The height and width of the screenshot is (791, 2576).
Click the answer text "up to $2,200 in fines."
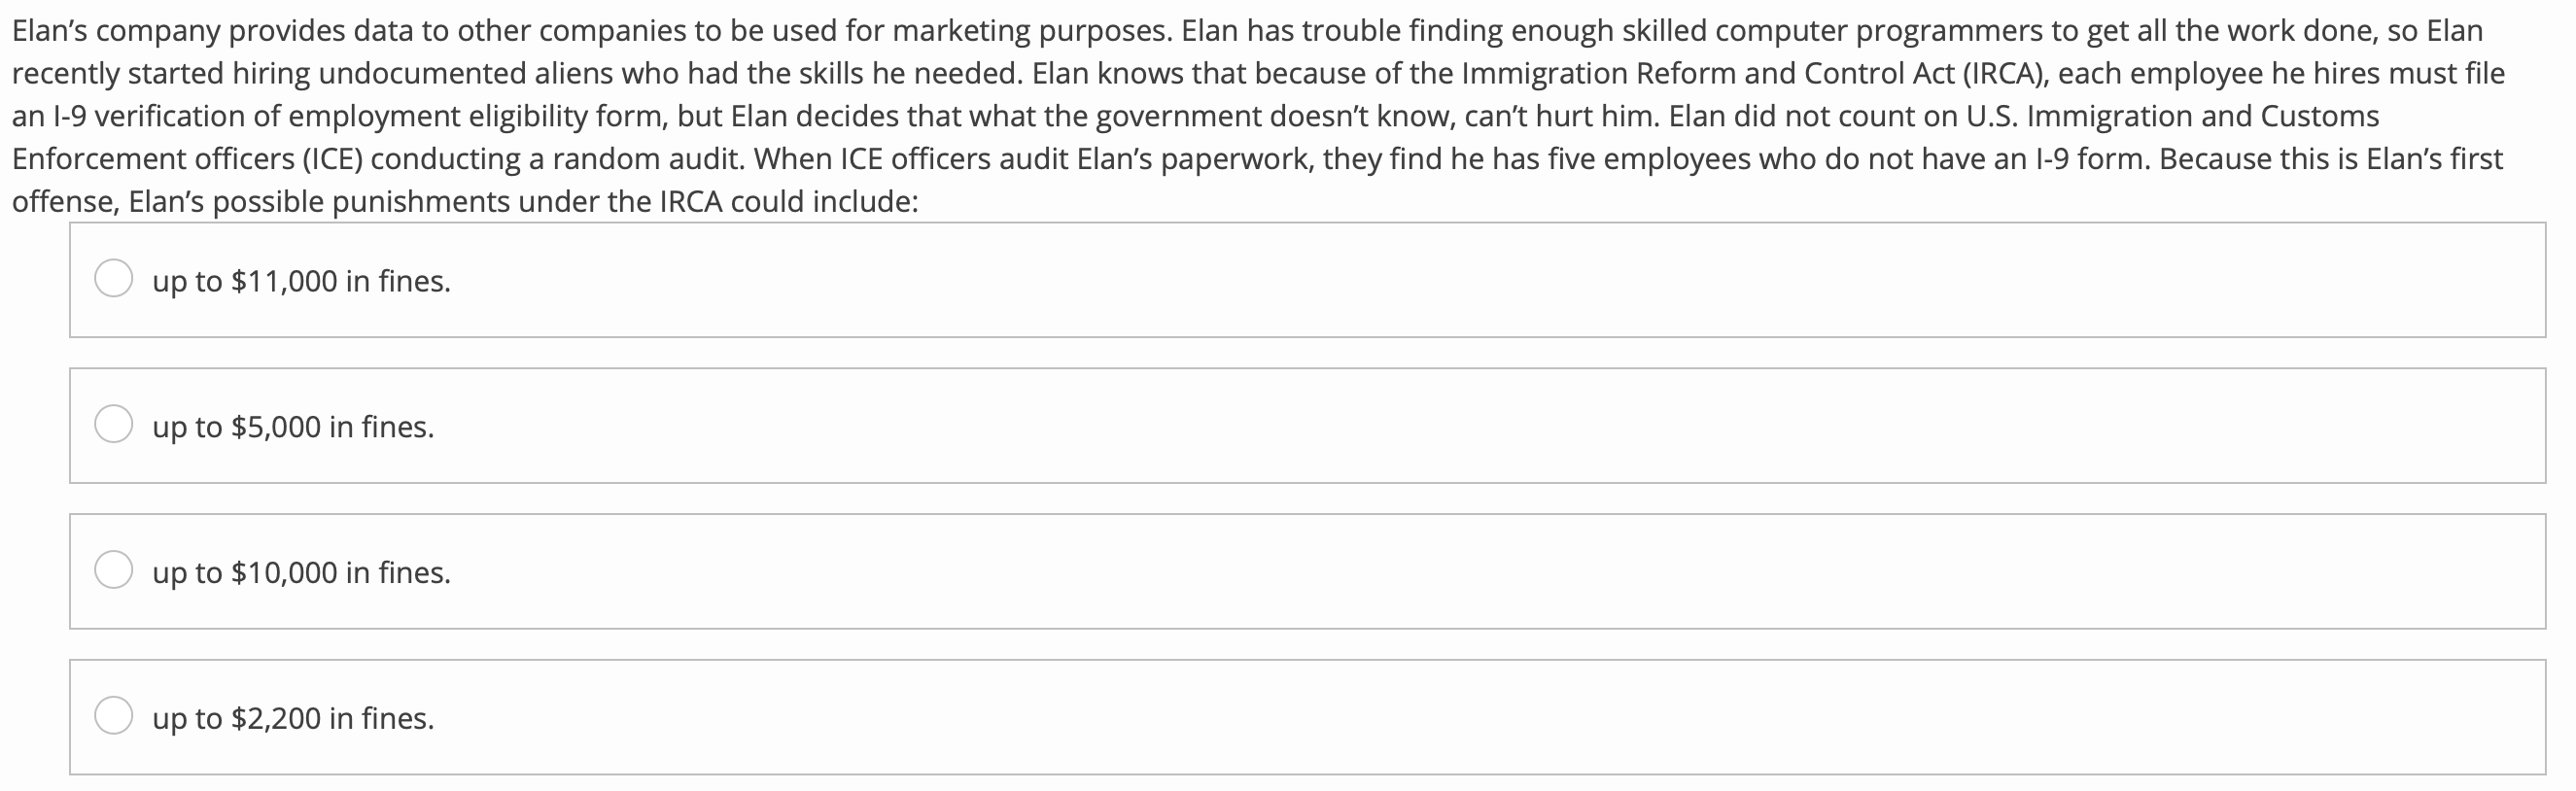pyautogui.click(x=292, y=719)
